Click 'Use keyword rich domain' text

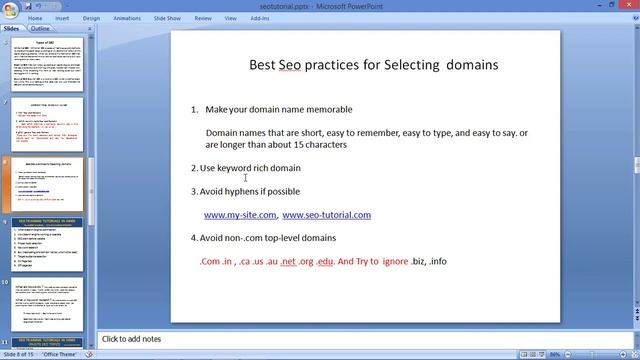pyautogui.click(x=250, y=168)
